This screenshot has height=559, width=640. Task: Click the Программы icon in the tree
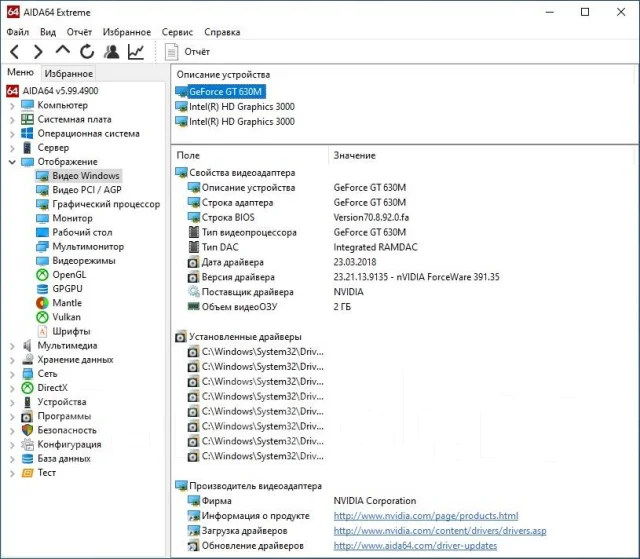click(27, 417)
